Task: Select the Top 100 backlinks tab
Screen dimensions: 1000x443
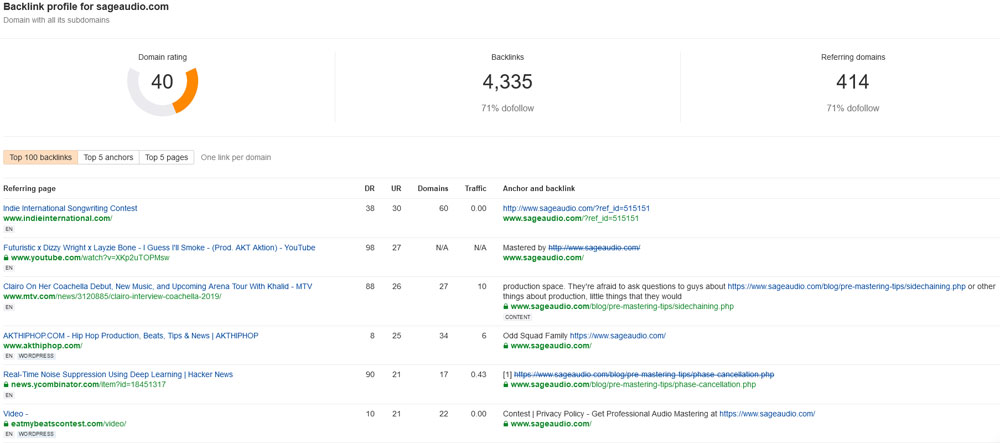Action: tap(41, 157)
